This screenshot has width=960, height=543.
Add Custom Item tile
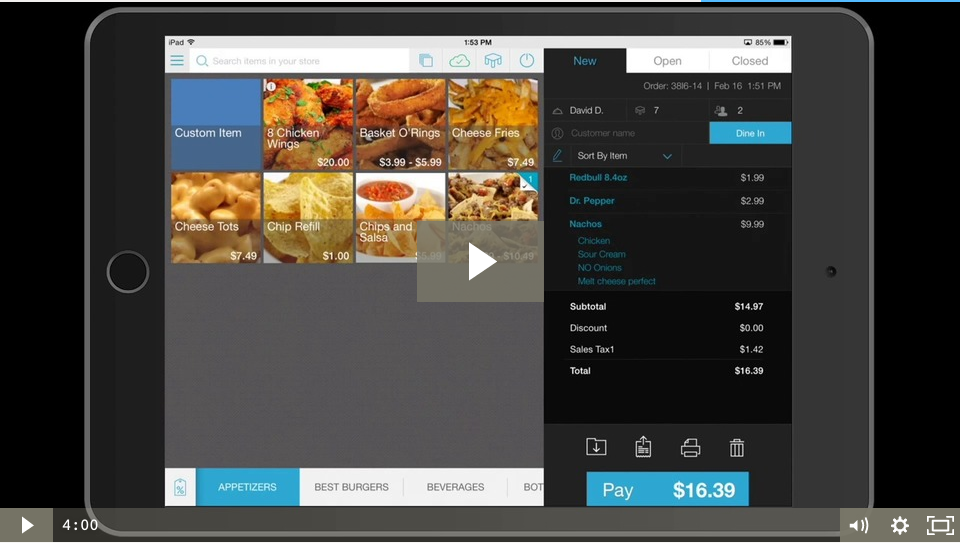pos(216,124)
